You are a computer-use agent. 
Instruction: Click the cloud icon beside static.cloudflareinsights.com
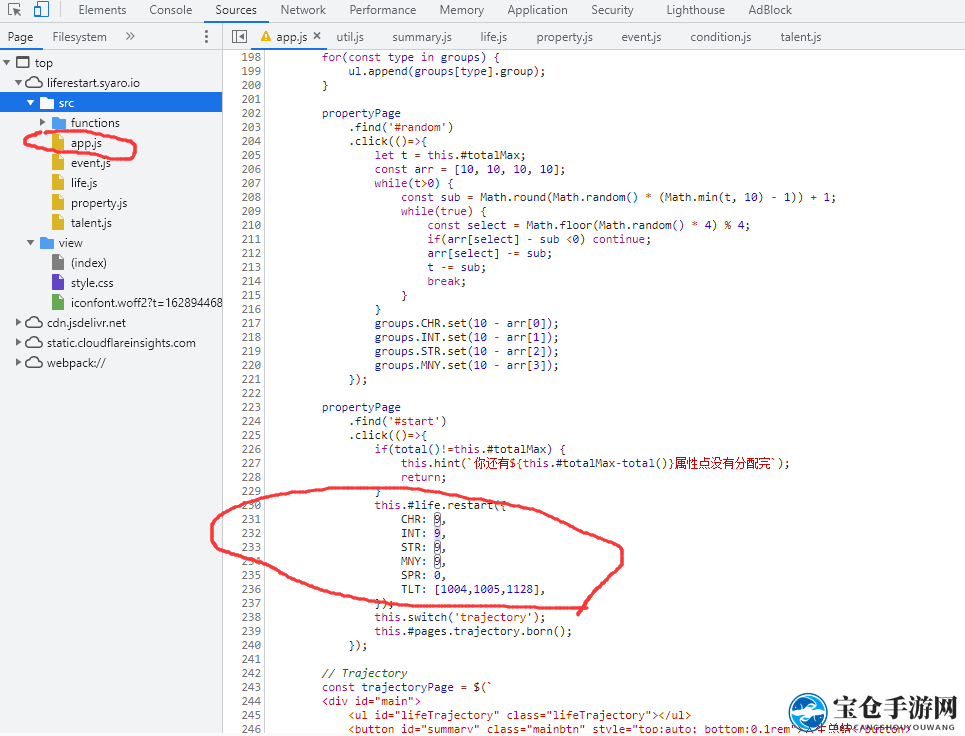click(34, 342)
